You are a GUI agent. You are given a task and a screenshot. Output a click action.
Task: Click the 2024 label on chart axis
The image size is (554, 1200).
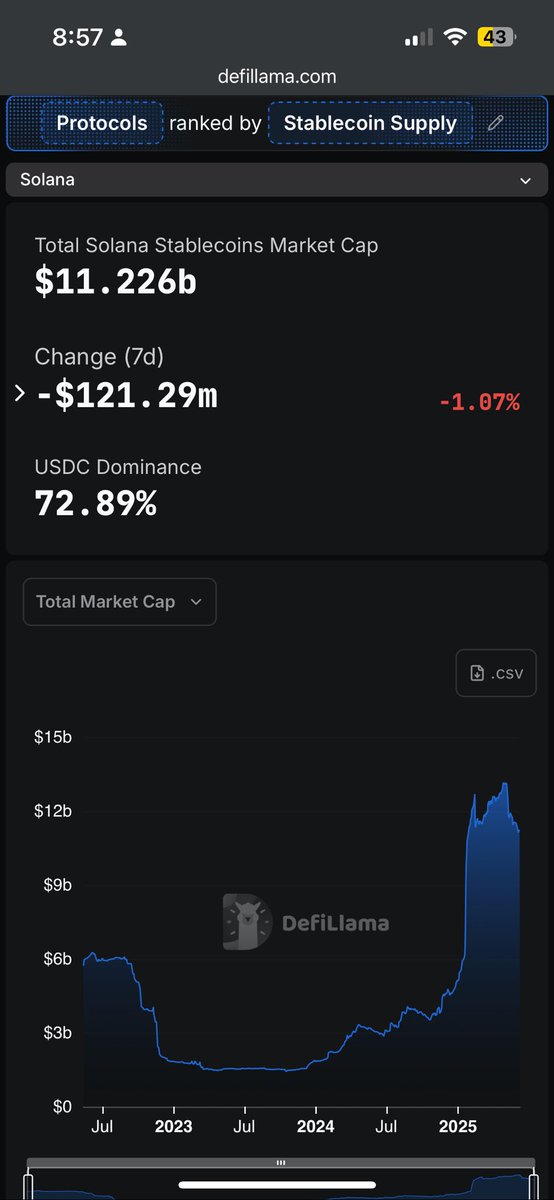[x=315, y=1127]
